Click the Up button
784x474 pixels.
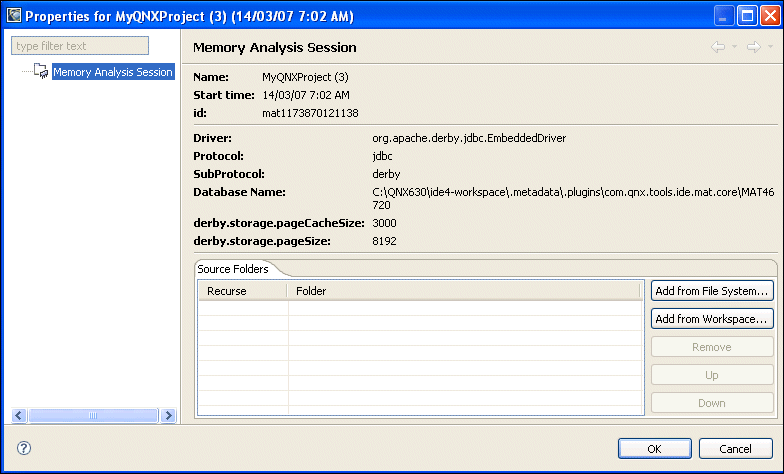pos(711,375)
